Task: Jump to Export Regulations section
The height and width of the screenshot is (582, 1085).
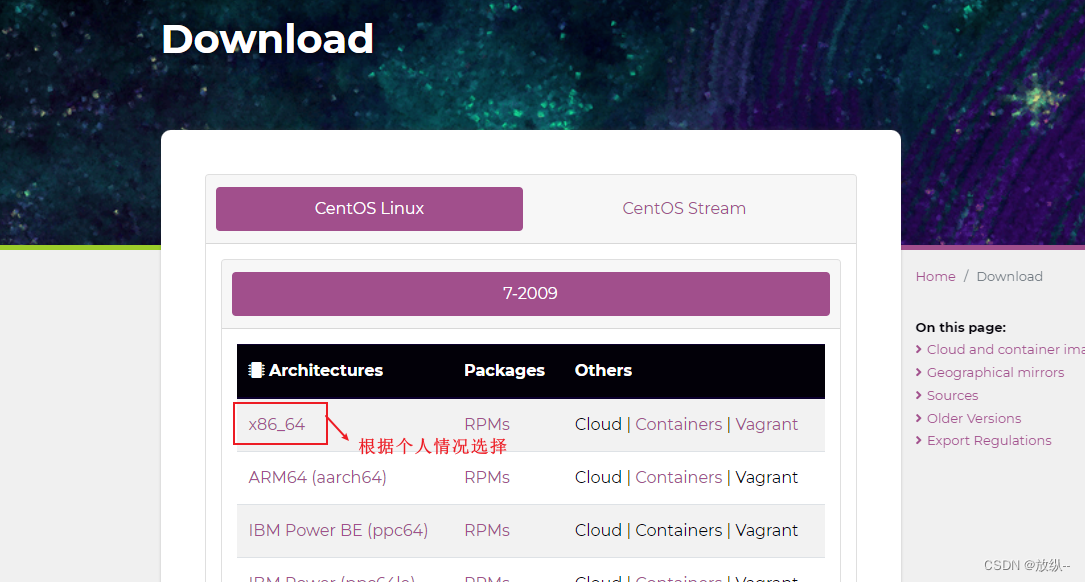Action: pyautogui.click(x=989, y=441)
